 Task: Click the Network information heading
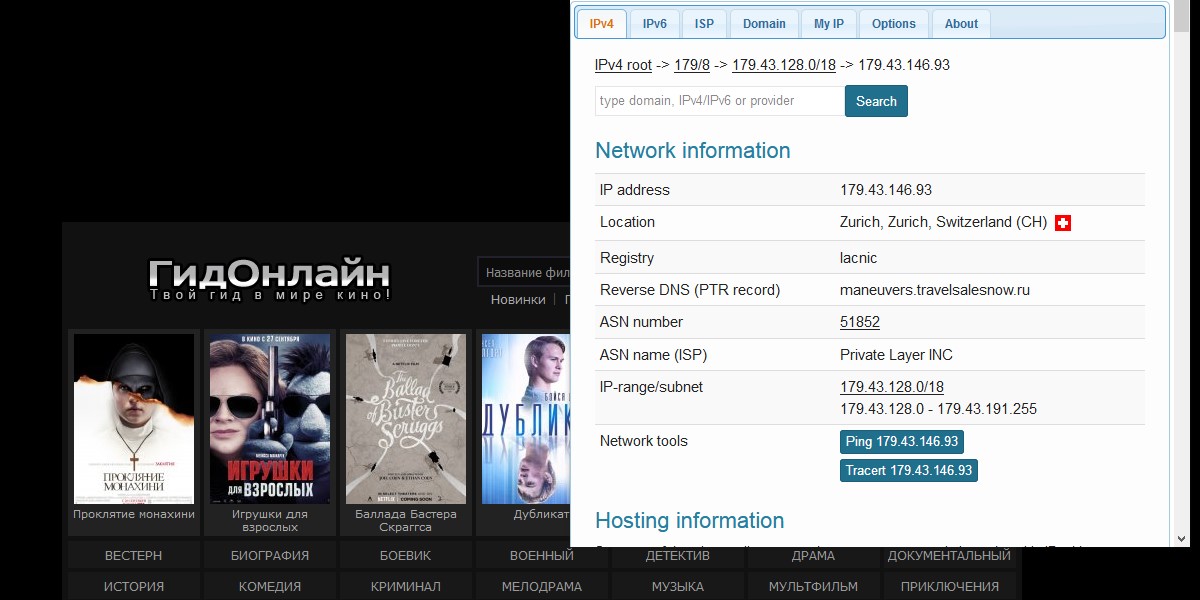tap(693, 151)
